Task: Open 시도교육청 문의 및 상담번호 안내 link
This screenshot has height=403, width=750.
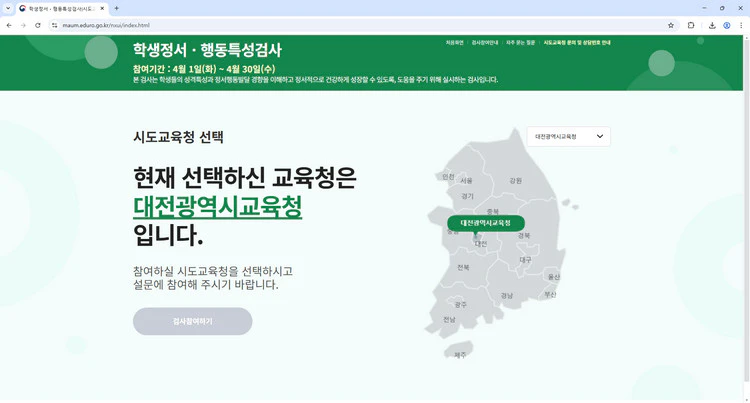Action: point(577,43)
